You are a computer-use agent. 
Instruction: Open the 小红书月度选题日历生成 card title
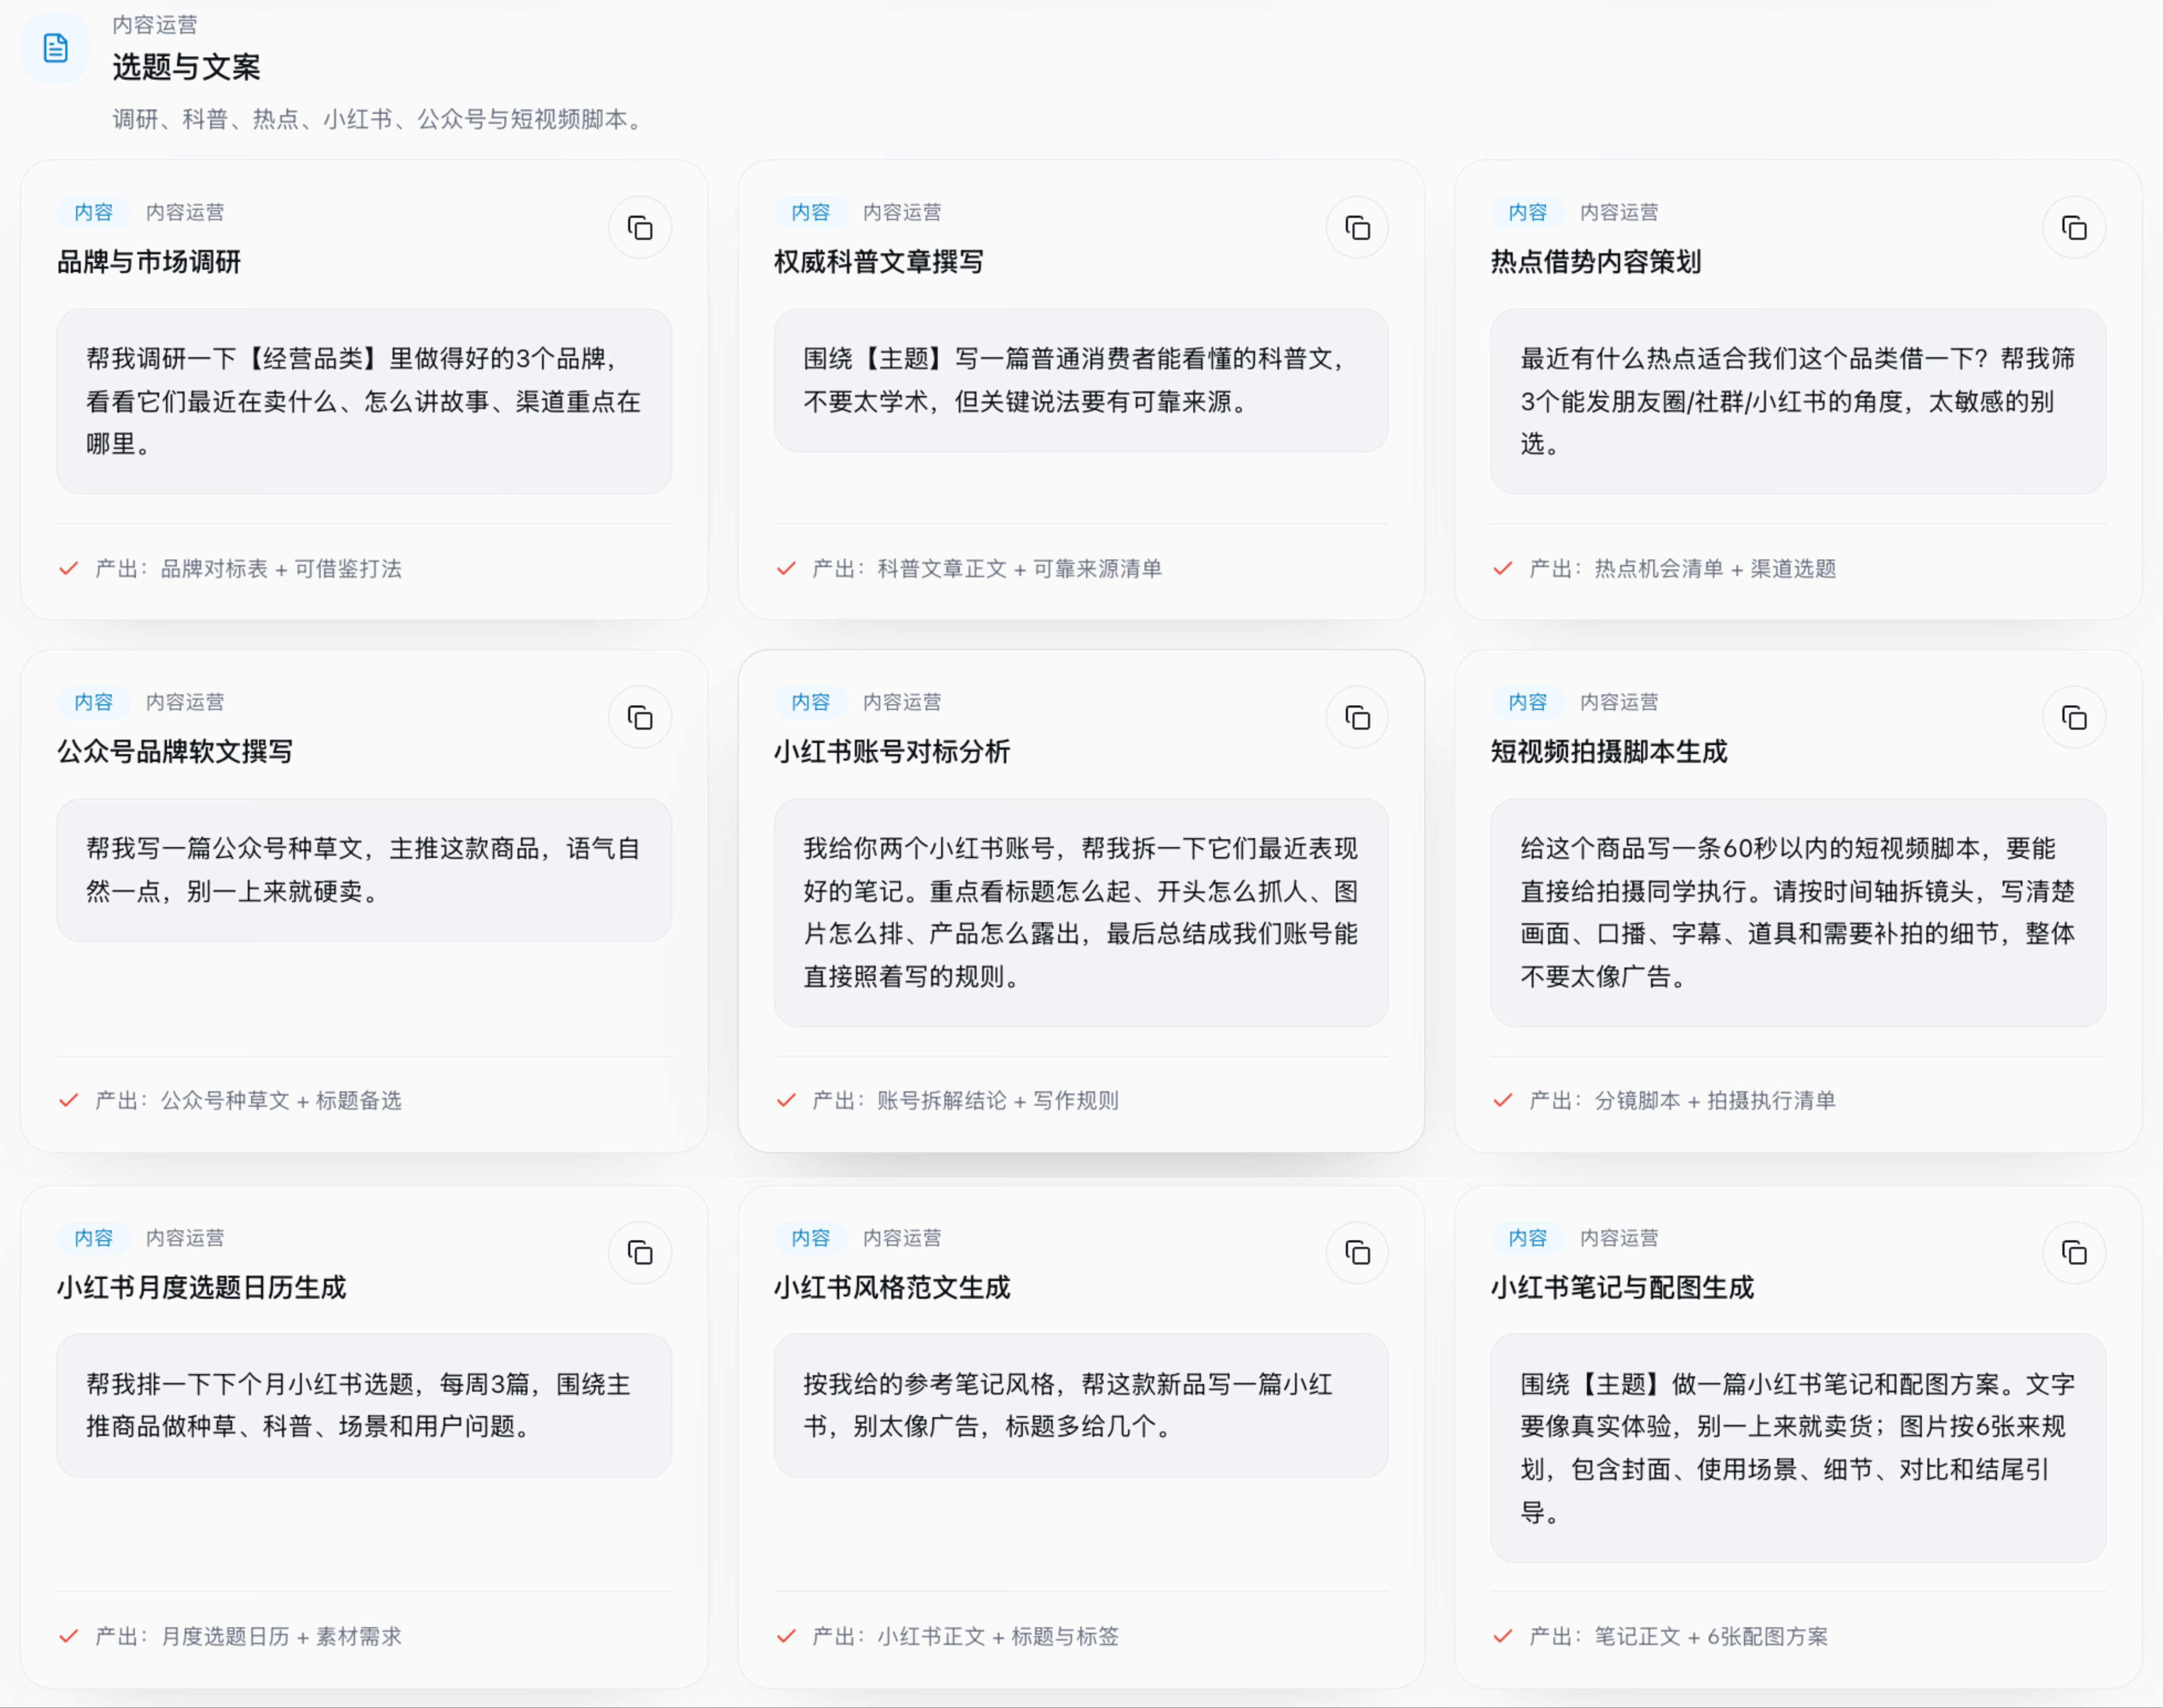pos(202,1288)
